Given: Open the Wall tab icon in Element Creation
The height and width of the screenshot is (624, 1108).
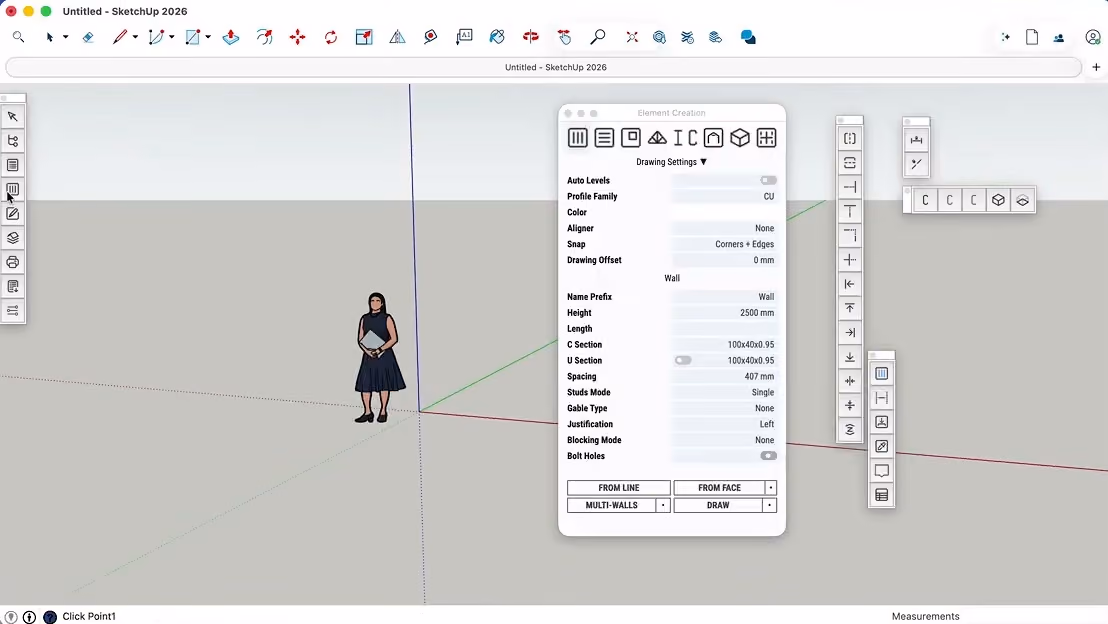Looking at the screenshot, I should (x=577, y=138).
